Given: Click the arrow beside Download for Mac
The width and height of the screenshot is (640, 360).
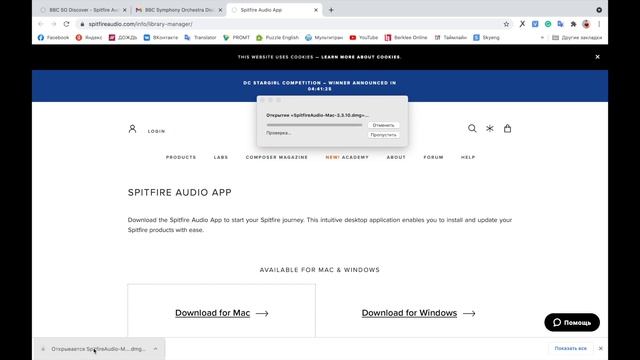Looking at the screenshot, I should tap(262, 313).
